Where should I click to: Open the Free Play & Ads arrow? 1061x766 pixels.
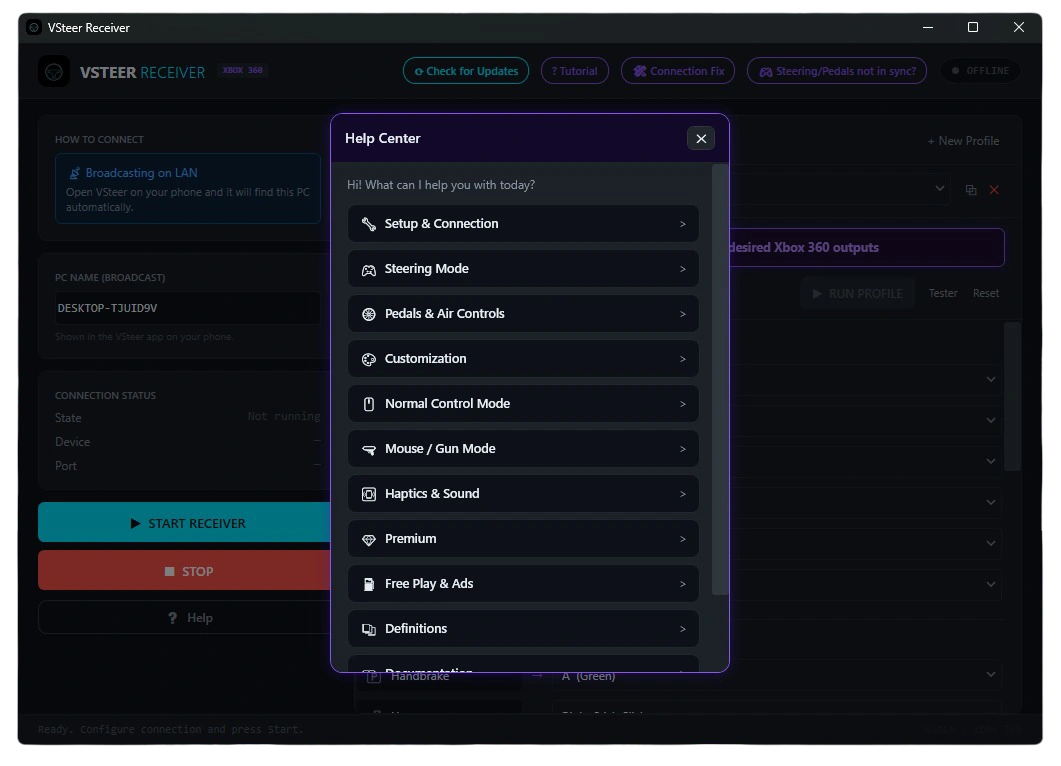tap(682, 584)
